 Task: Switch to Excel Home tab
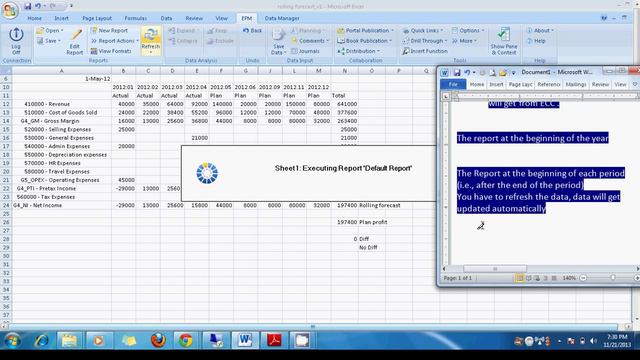click(34, 18)
